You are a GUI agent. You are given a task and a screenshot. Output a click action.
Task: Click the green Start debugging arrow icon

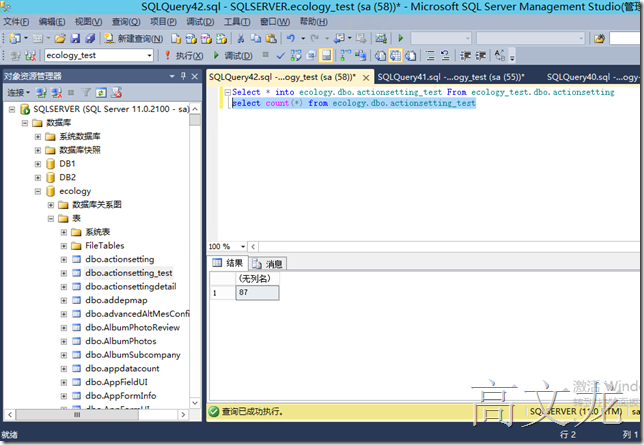(401, 39)
